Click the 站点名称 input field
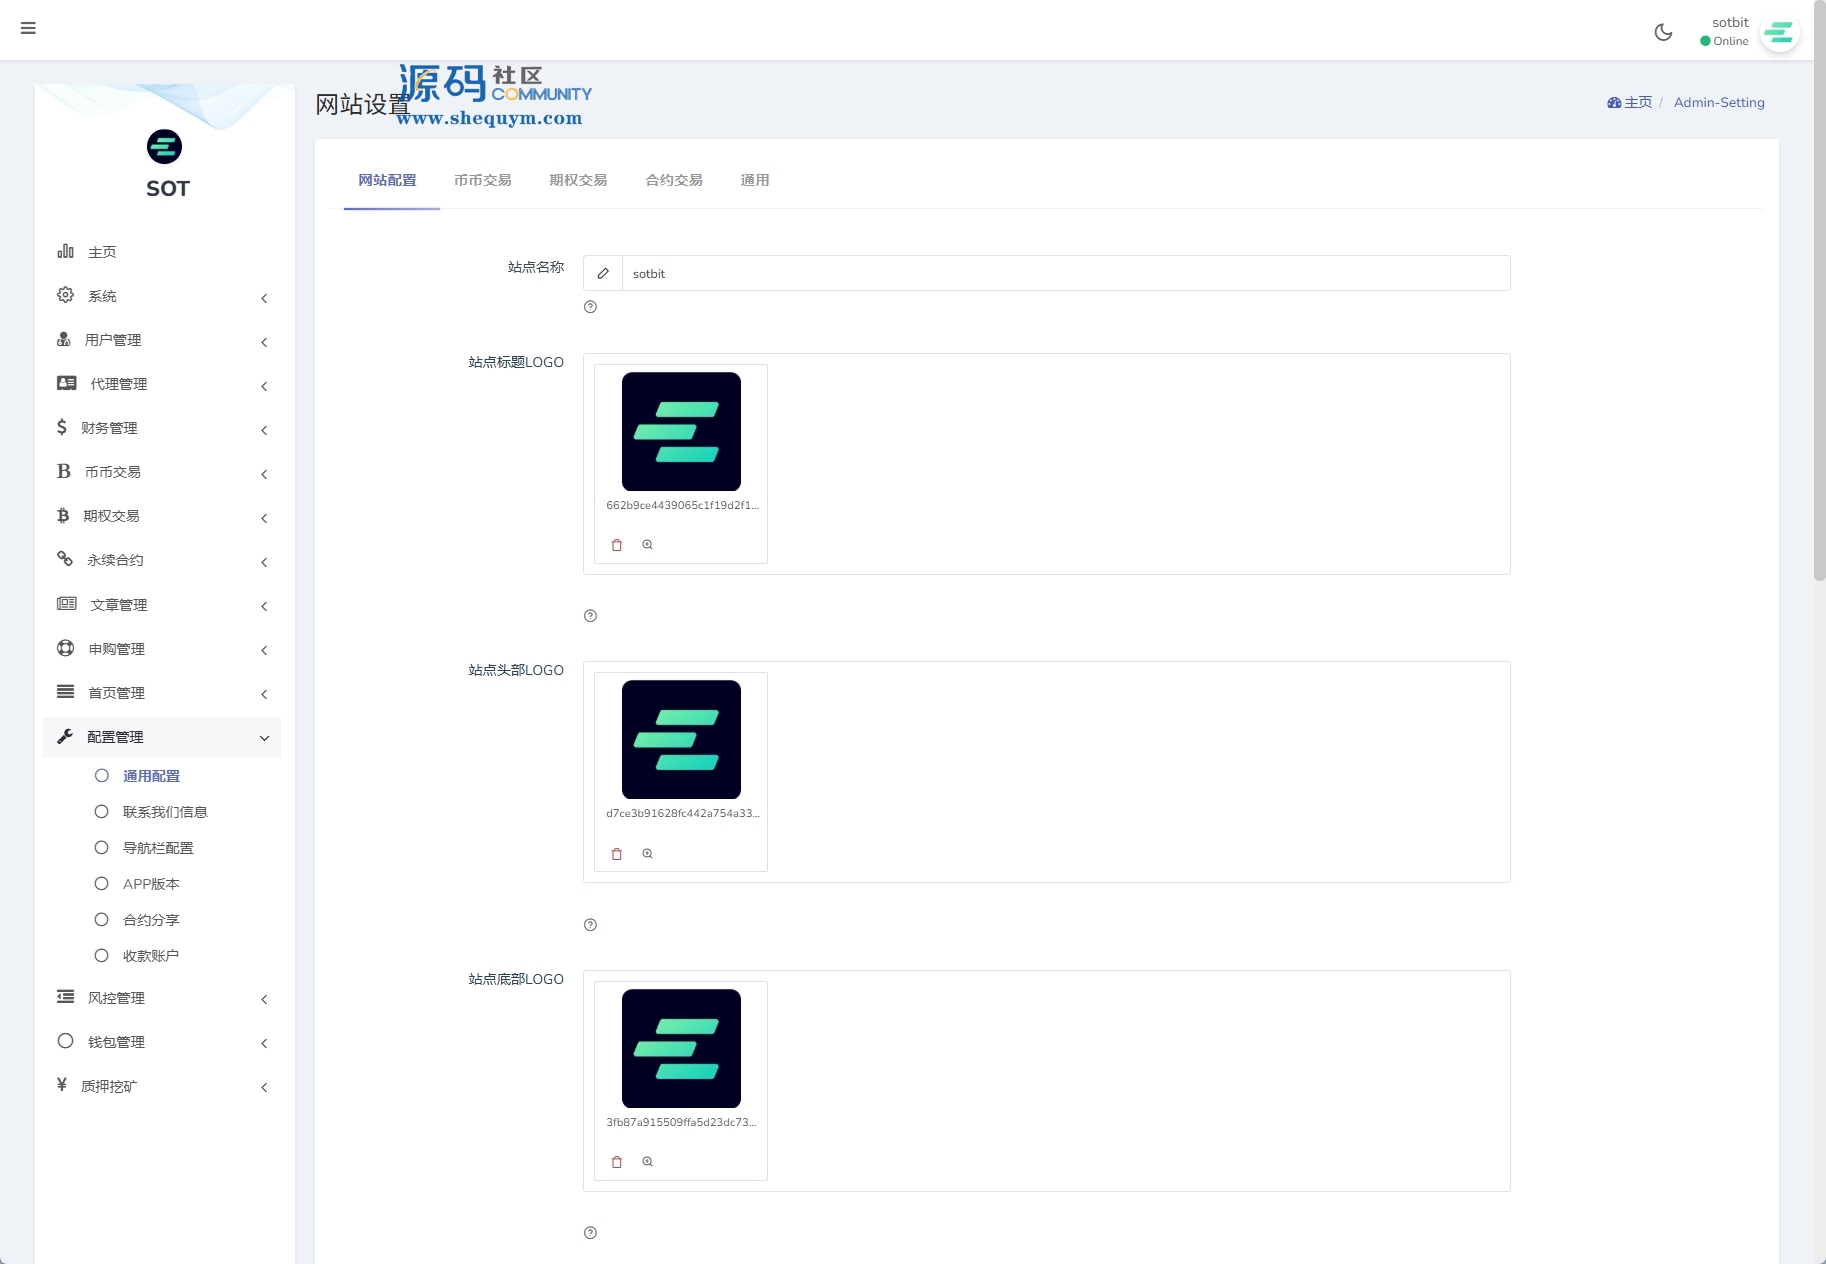The image size is (1826, 1264). tap(1065, 273)
